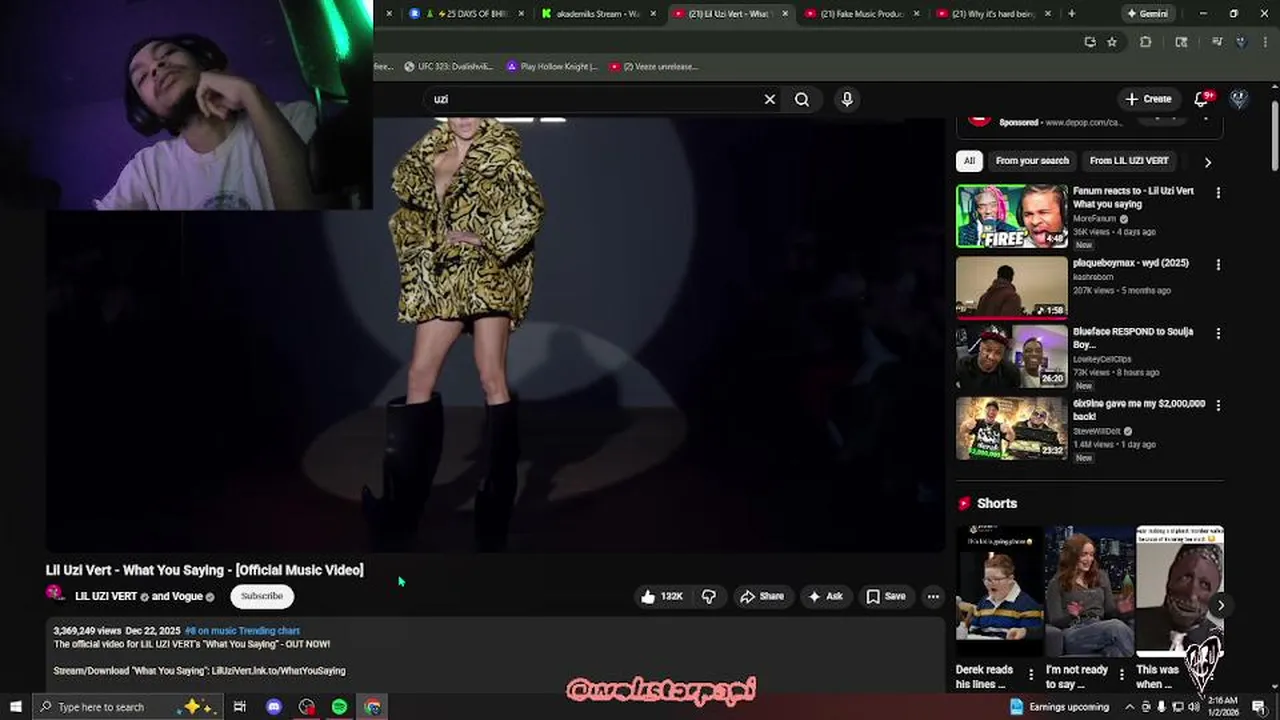Screen dimensions: 1280x720
Task: Open Spotify from the taskbar
Action: coord(340,707)
